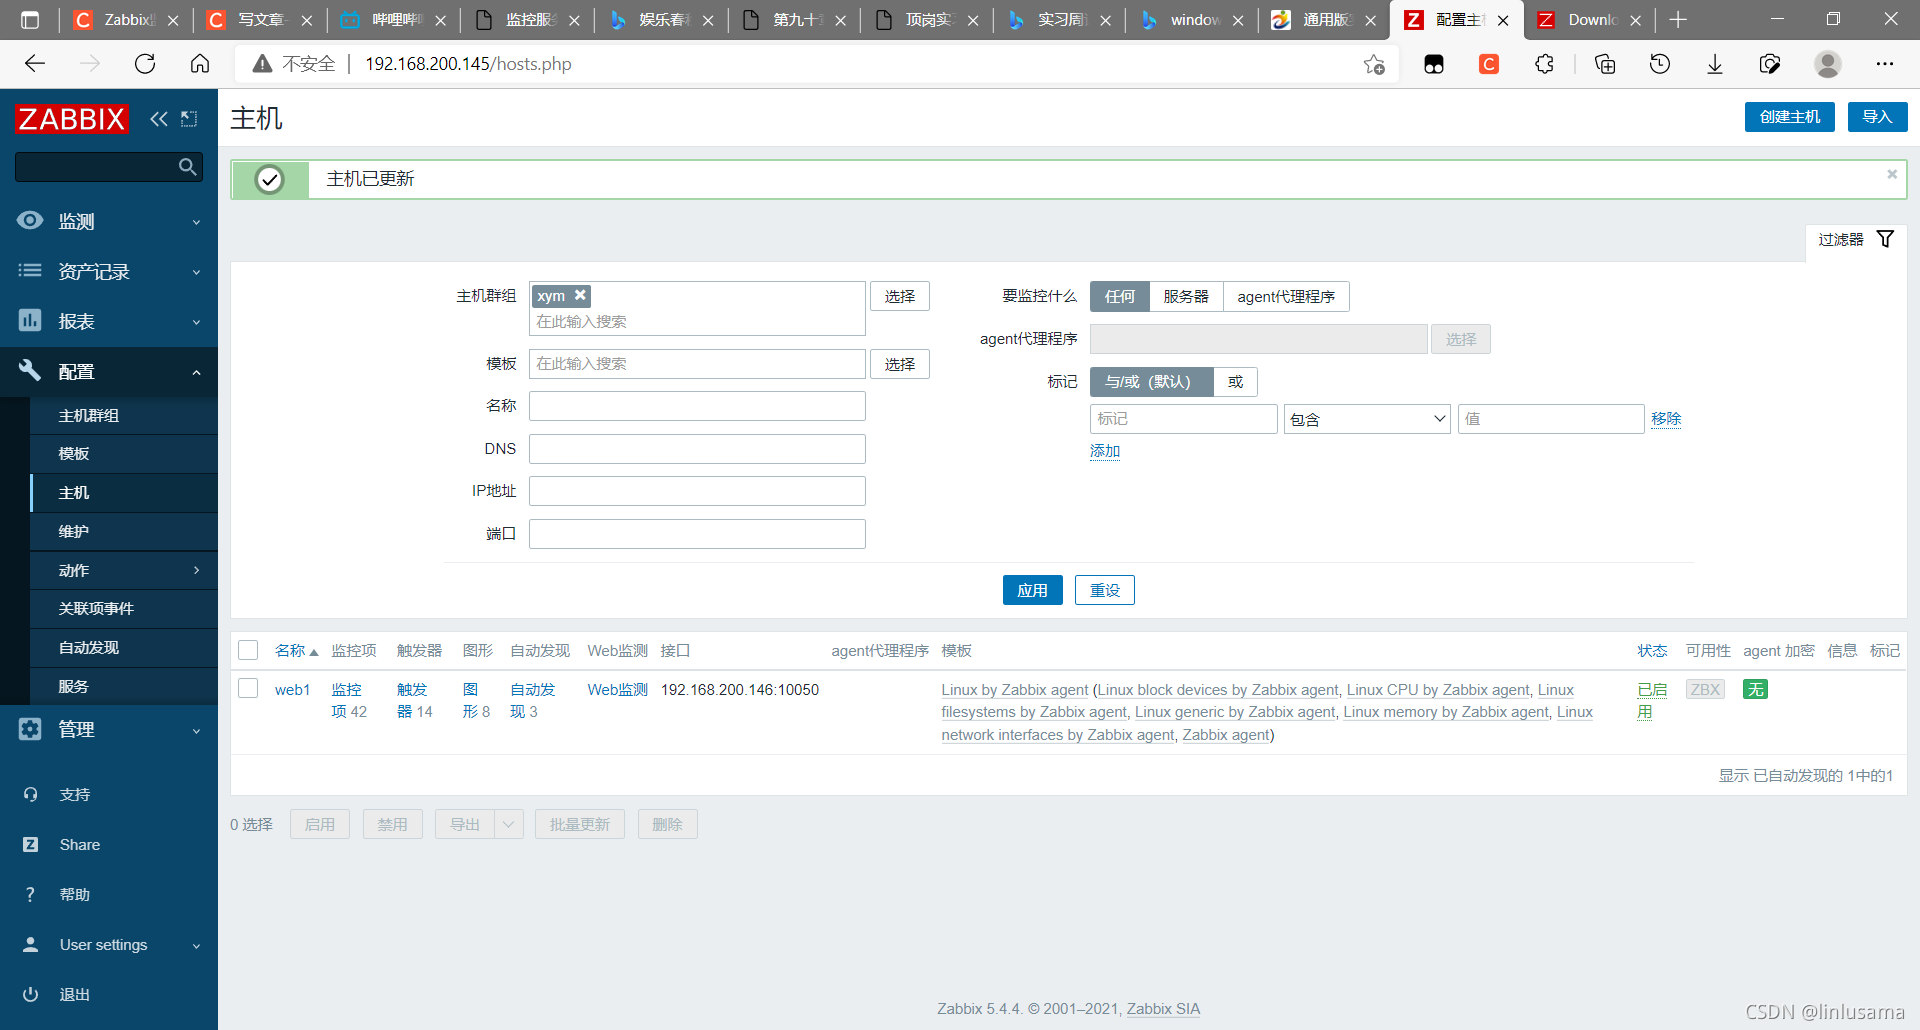The height and width of the screenshot is (1030, 1920).
Task: Click the 创建主机 button
Action: pos(1789,117)
